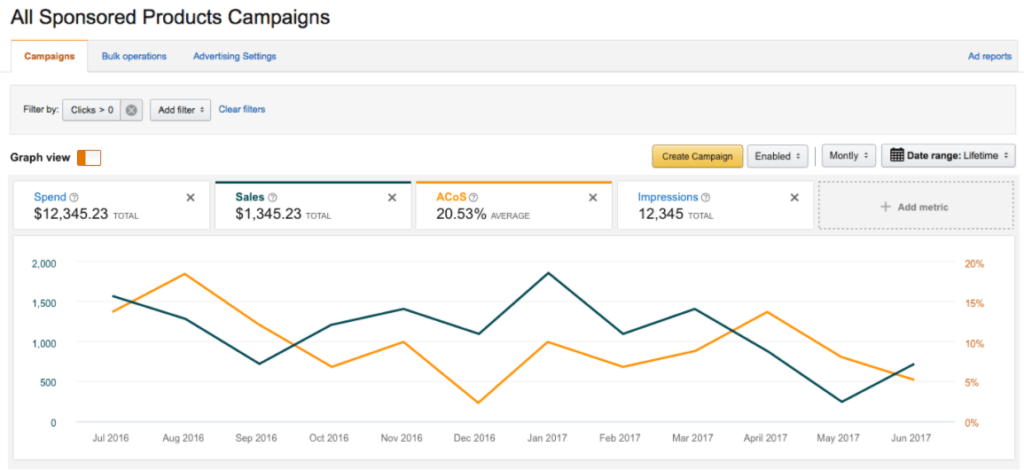Close the Sales metric card

pos(393,198)
